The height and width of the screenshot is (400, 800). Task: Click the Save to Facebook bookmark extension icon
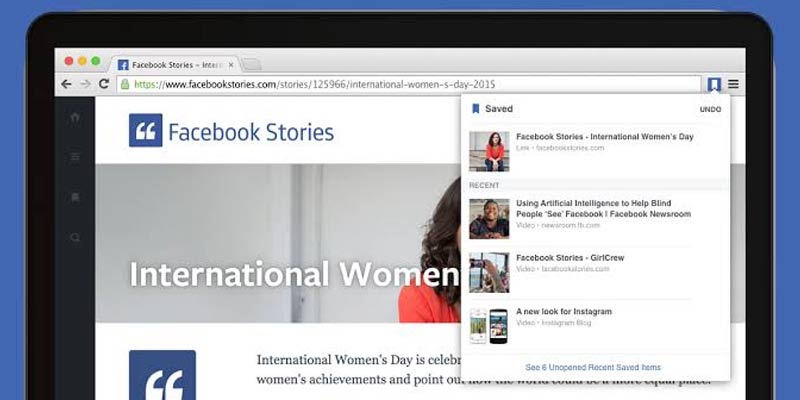tap(714, 84)
